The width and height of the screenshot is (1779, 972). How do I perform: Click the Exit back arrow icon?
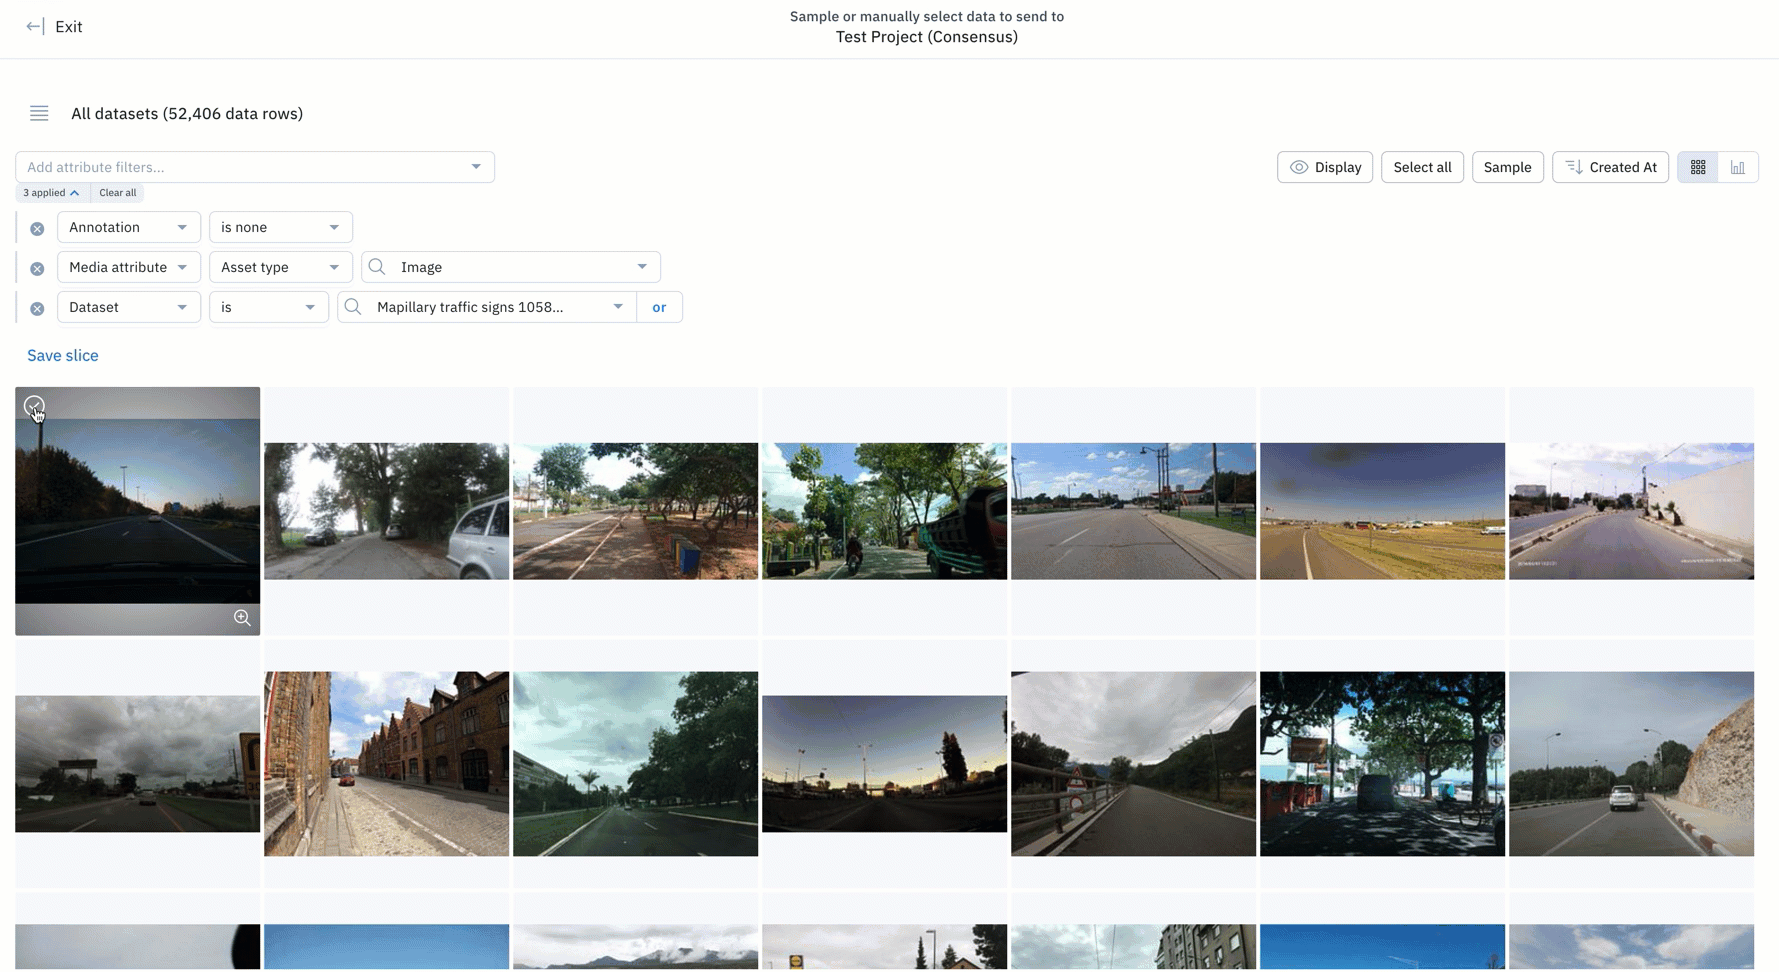coord(35,27)
